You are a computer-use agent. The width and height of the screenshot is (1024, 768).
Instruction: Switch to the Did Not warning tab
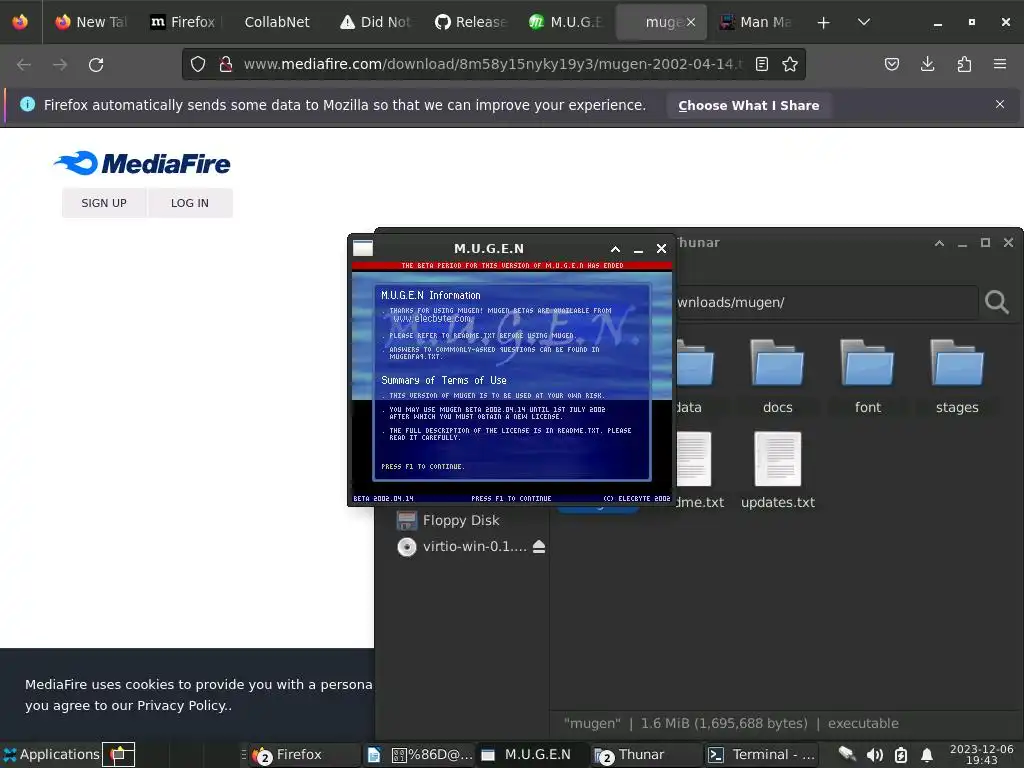click(x=375, y=22)
